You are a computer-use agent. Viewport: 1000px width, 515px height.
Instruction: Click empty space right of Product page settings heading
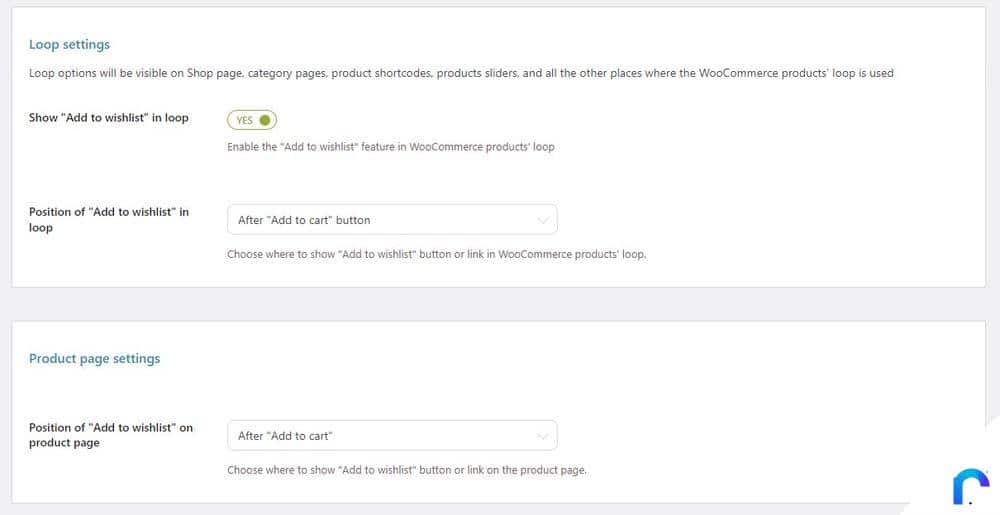pyautogui.click(x=561, y=359)
